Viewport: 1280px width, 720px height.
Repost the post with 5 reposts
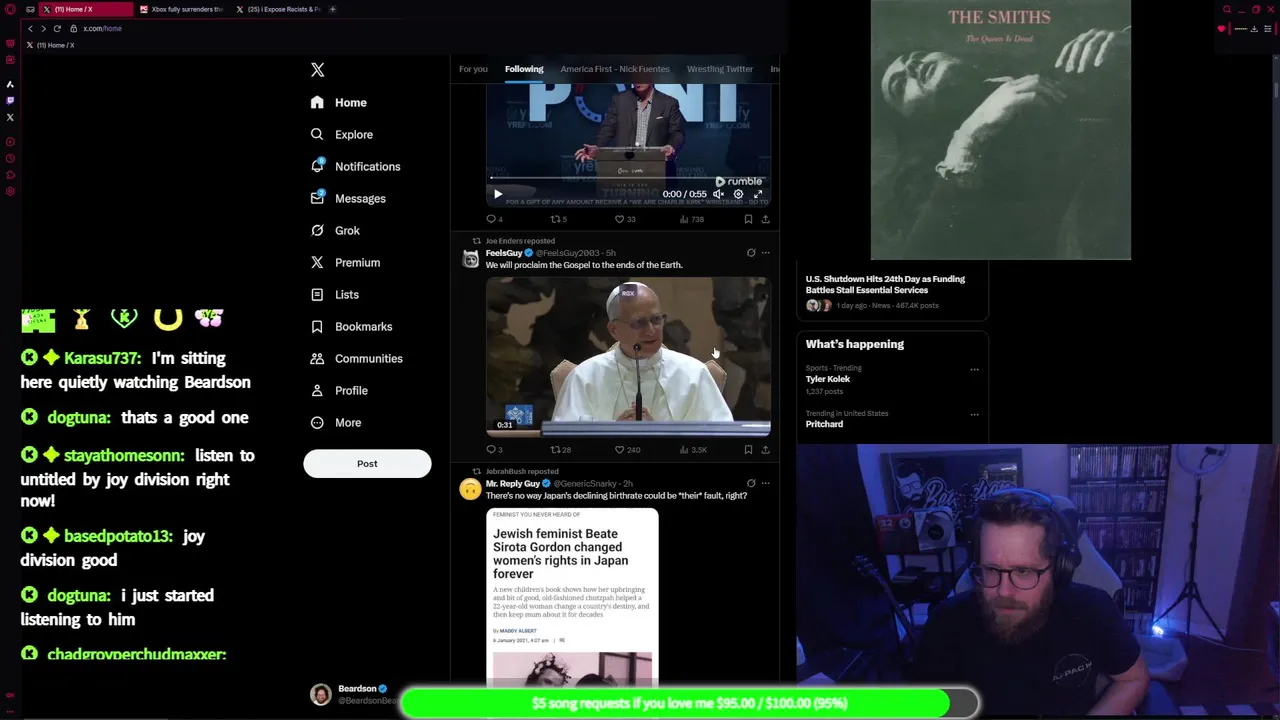558,219
